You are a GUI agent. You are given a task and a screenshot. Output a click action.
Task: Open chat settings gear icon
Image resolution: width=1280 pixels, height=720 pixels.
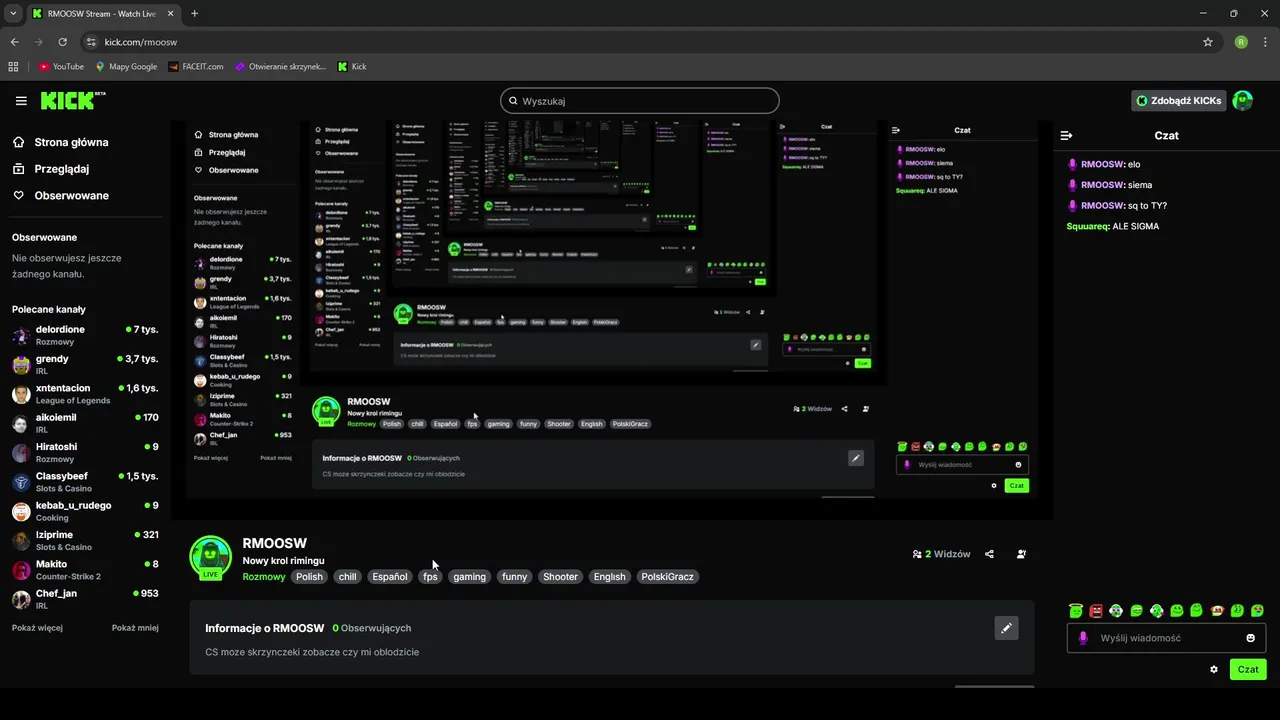point(1214,669)
